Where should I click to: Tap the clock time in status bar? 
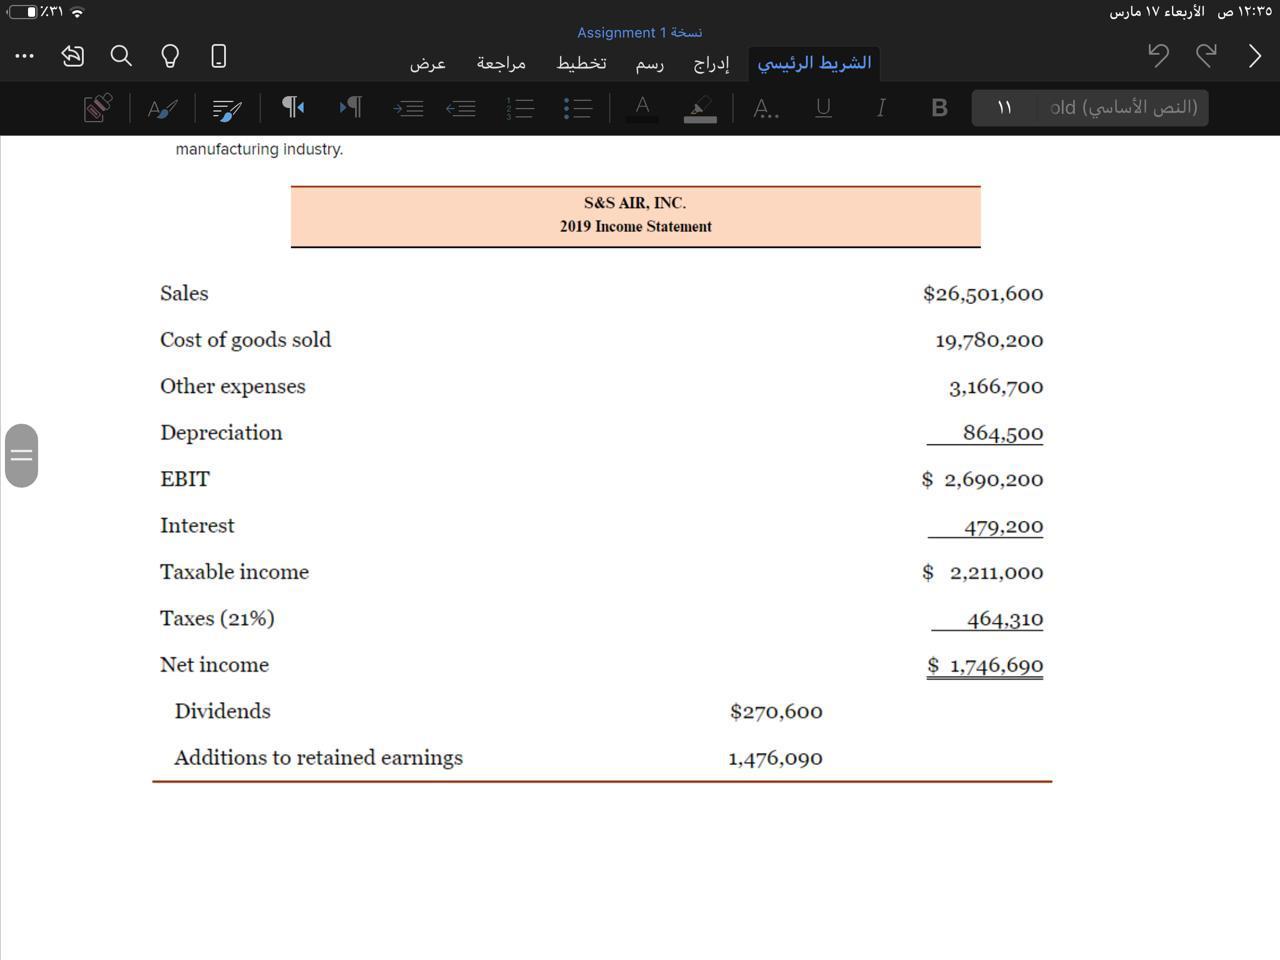tap(1244, 12)
